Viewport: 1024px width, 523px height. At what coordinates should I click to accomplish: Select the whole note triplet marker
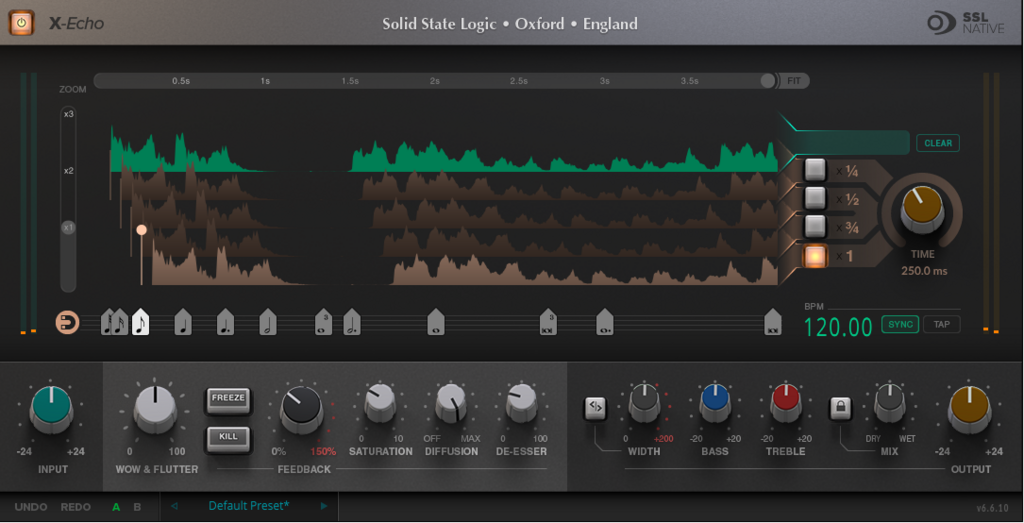[x=323, y=322]
